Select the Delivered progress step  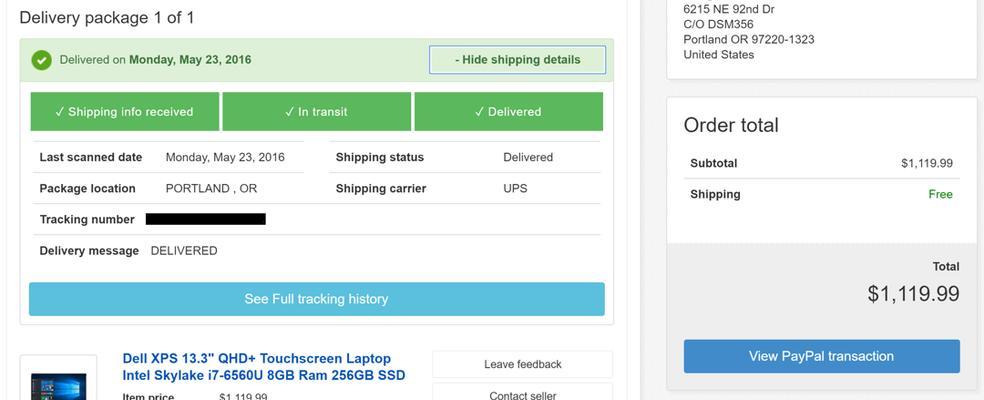click(x=508, y=112)
